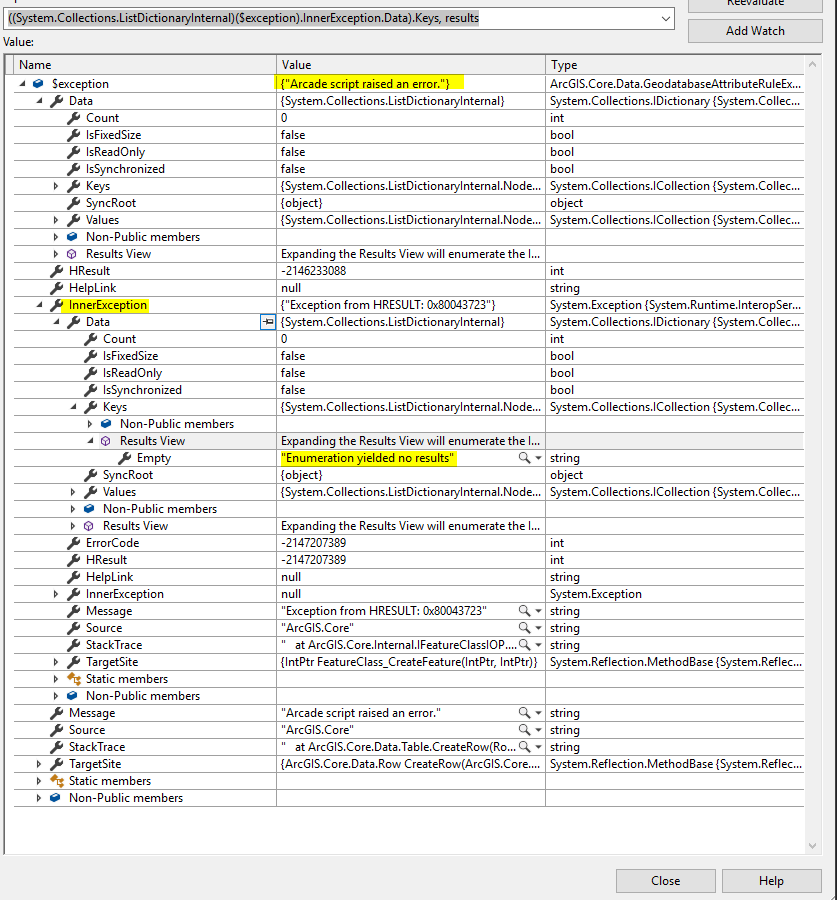The image size is (837, 900).
Task: Select the IsFixedSize row under $exception Data
Action: [x=409, y=135]
